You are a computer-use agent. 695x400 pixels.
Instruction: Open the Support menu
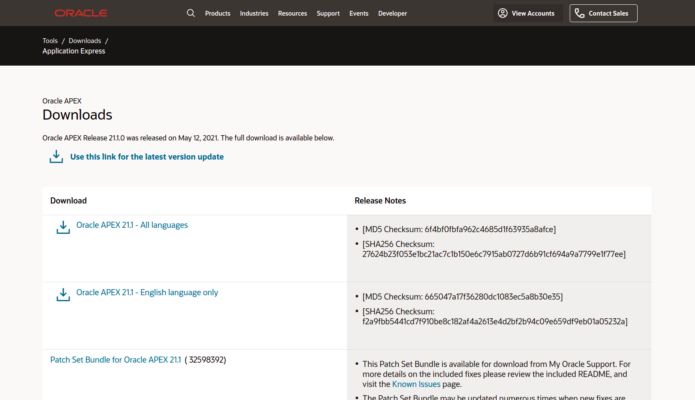[x=328, y=13]
